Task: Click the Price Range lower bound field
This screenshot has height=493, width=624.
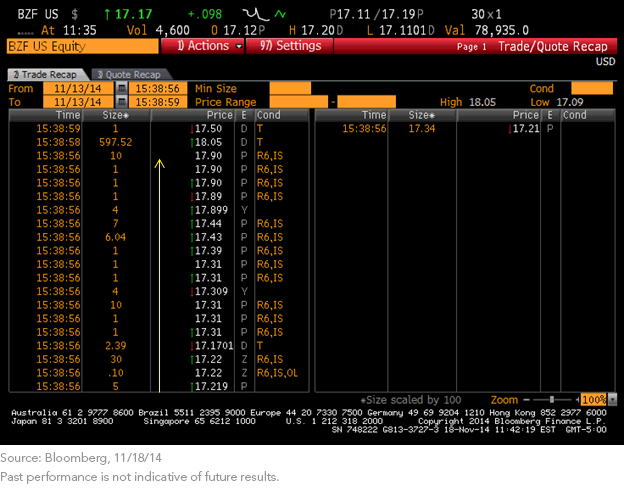Action: (299, 102)
